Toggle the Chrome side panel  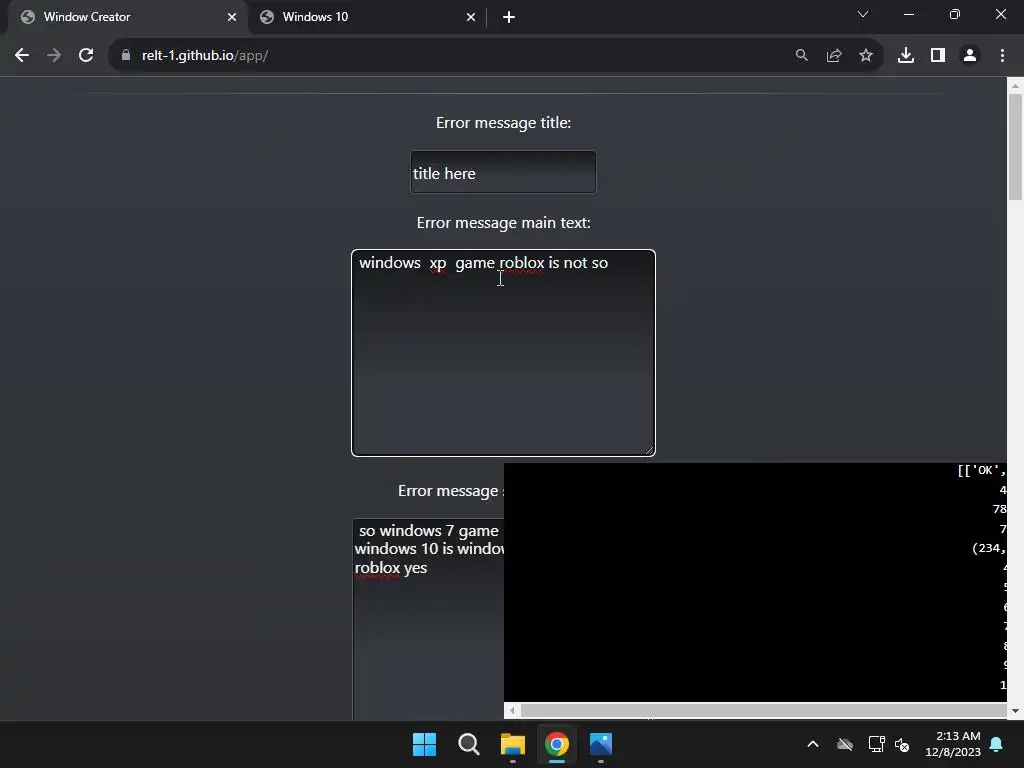pyautogui.click(x=937, y=56)
